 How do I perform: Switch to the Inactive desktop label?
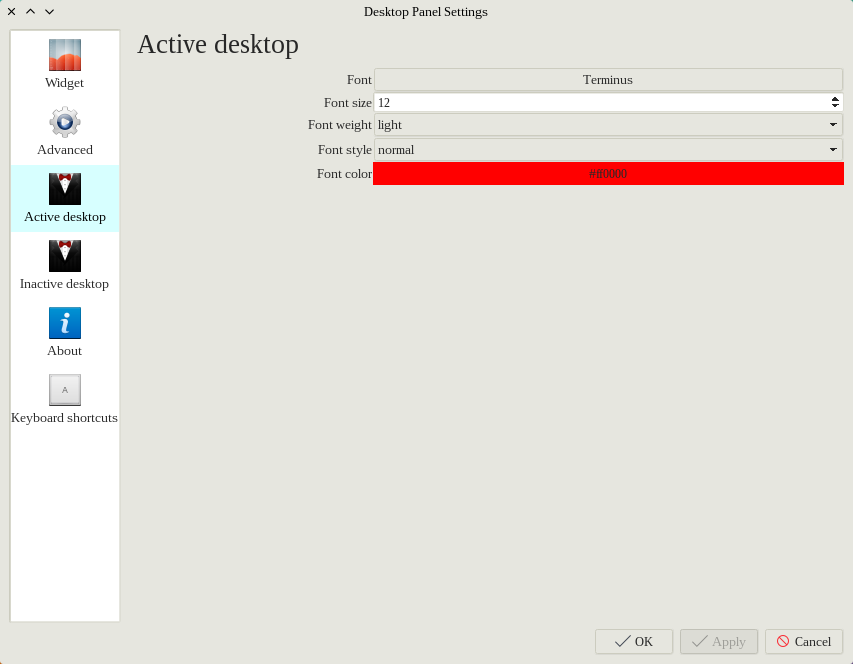tap(64, 284)
